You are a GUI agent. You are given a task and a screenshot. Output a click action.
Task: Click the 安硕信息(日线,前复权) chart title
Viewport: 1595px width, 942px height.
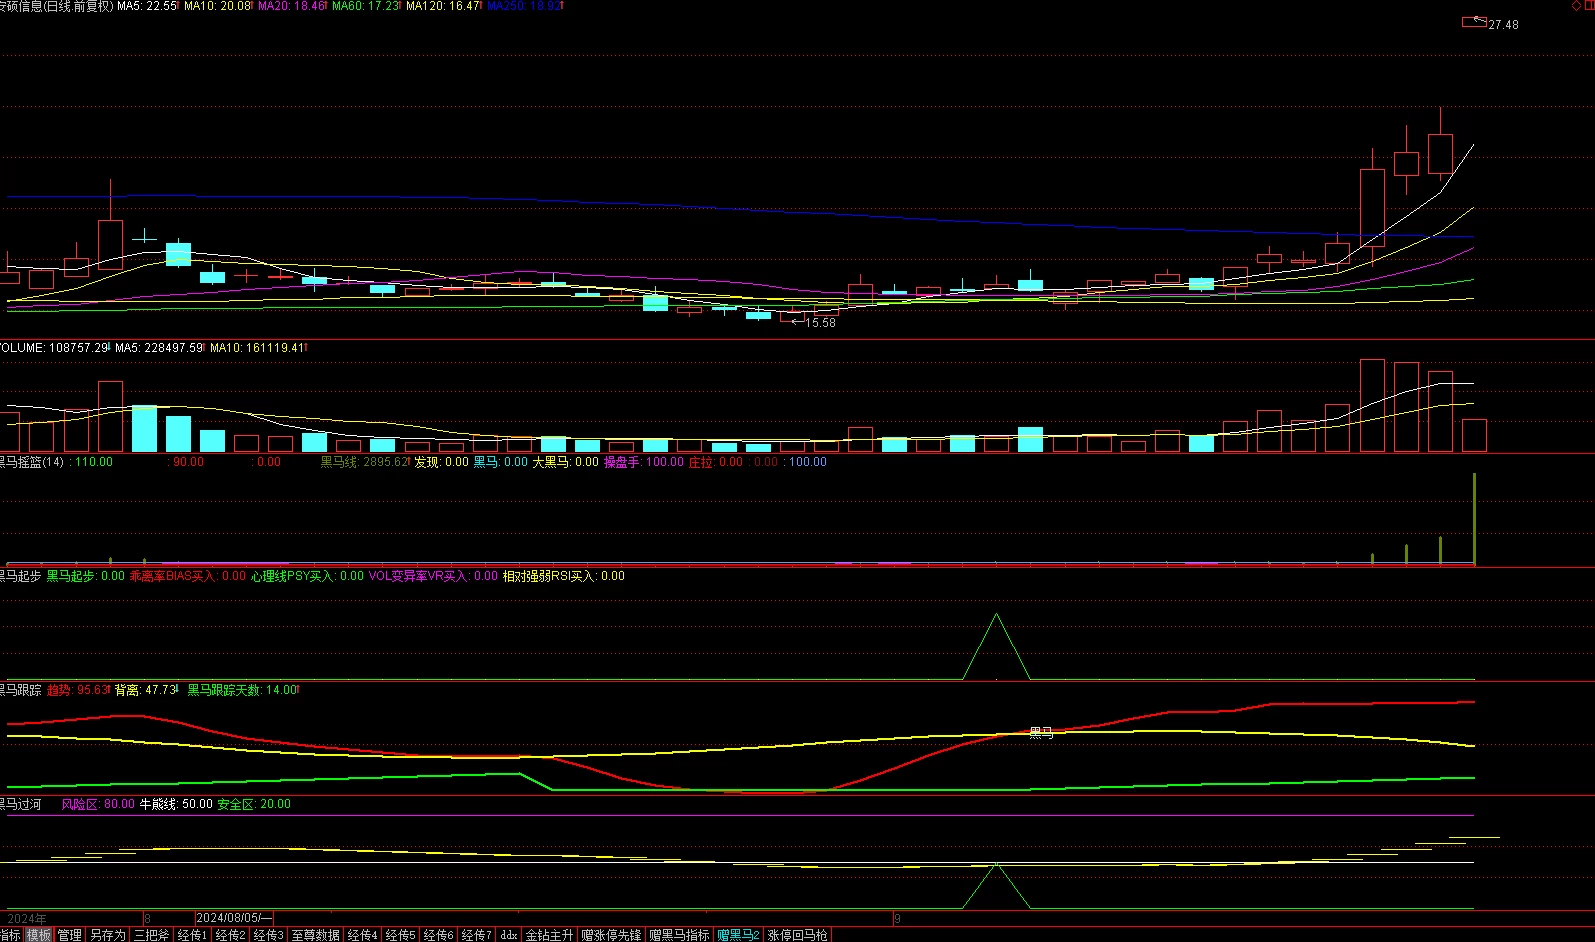(57, 6)
